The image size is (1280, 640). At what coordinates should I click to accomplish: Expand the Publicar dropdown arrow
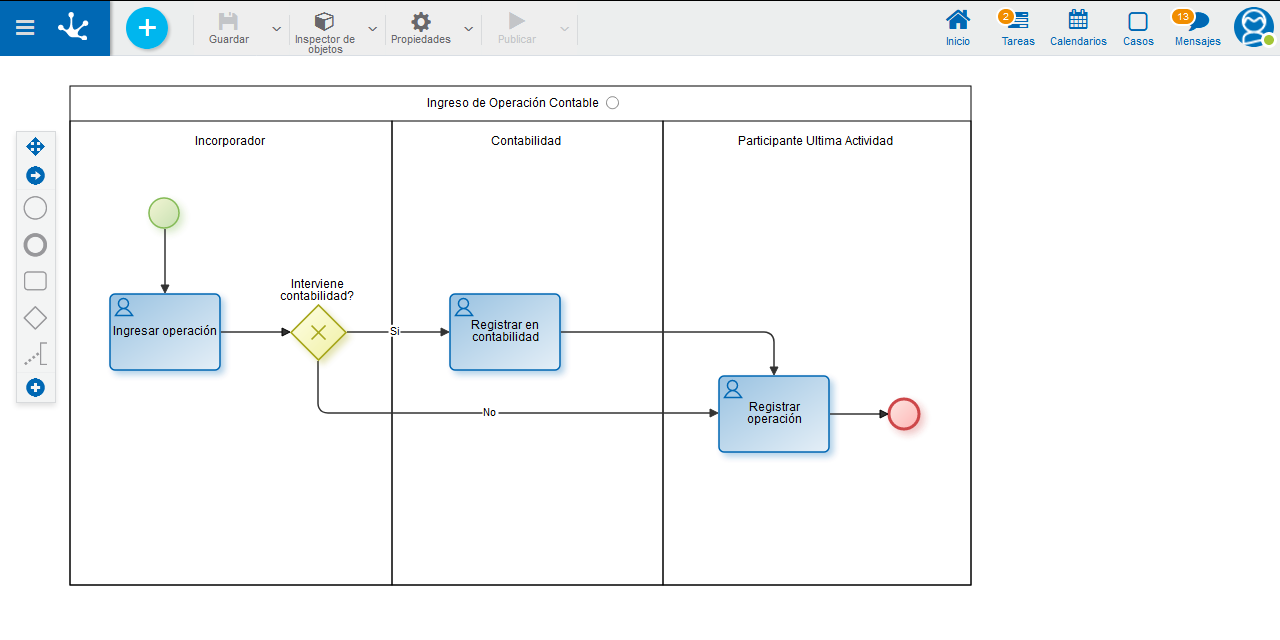click(x=564, y=28)
